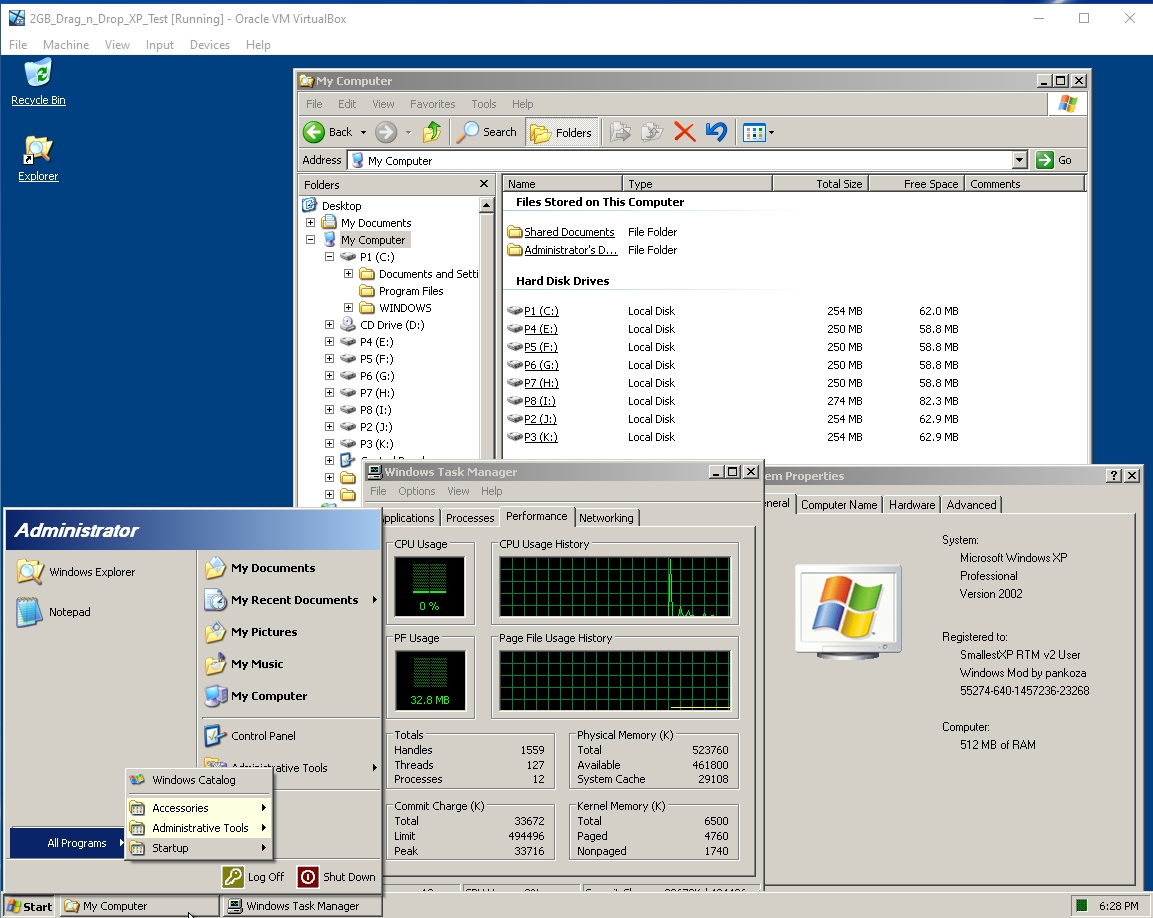Click the Copy To toolbar icon

coord(652,132)
